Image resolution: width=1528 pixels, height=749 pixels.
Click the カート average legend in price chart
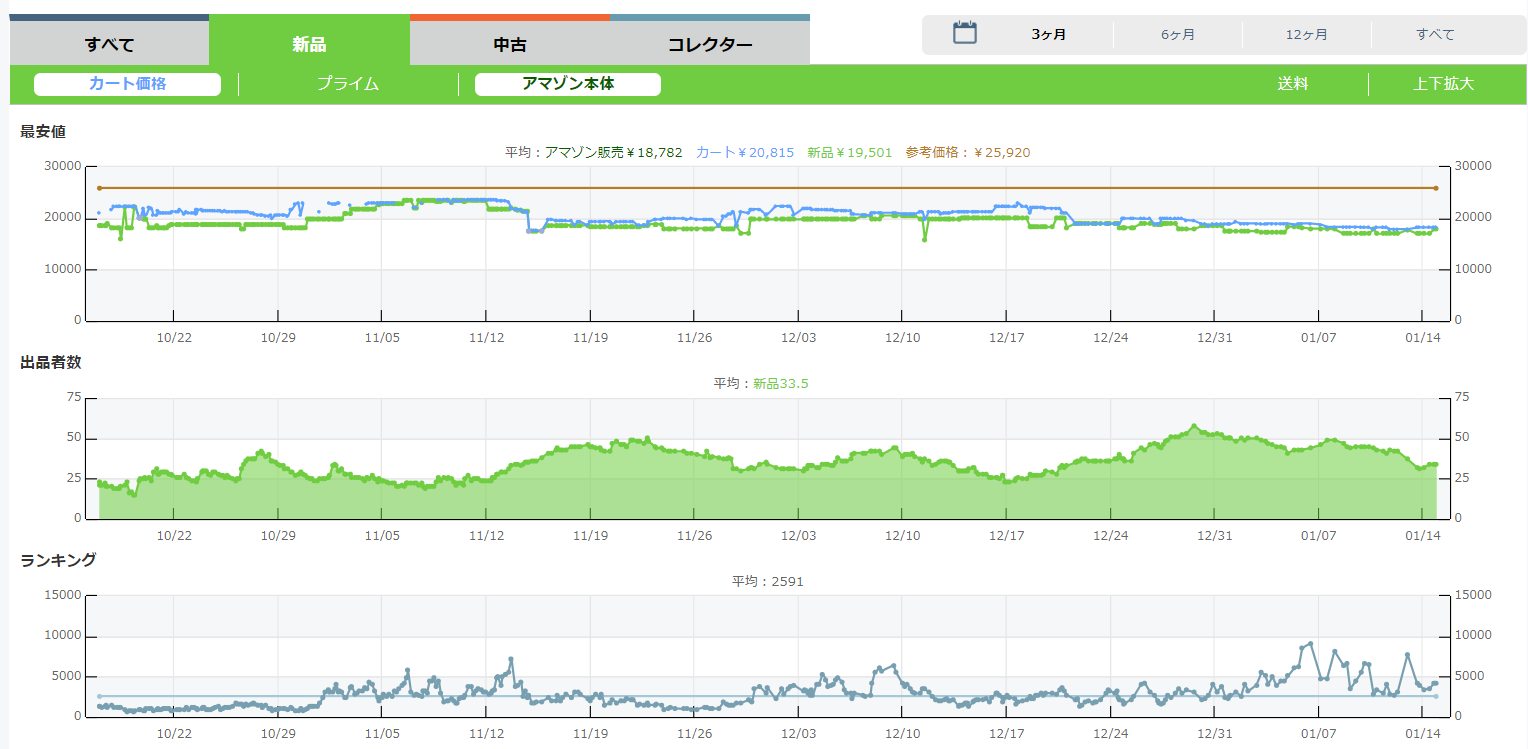(744, 153)
